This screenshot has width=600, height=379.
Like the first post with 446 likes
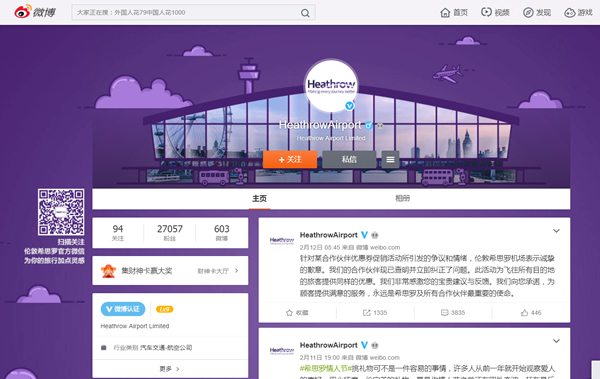pos(524,313)
